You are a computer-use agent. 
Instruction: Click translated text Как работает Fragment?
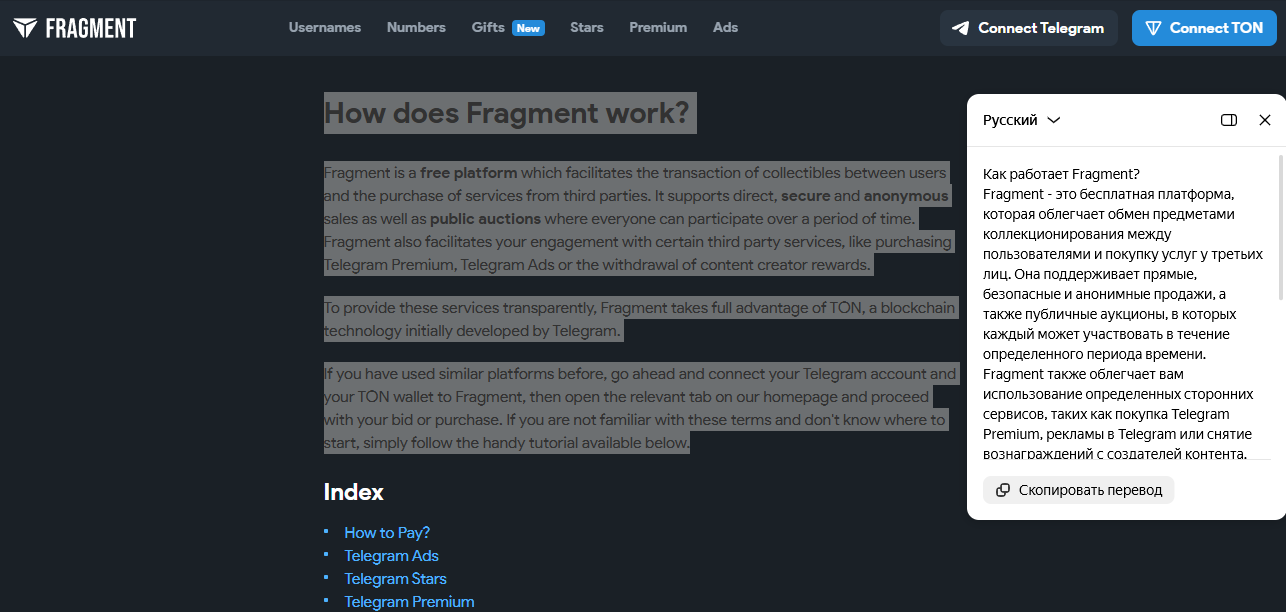[1061, 174]
